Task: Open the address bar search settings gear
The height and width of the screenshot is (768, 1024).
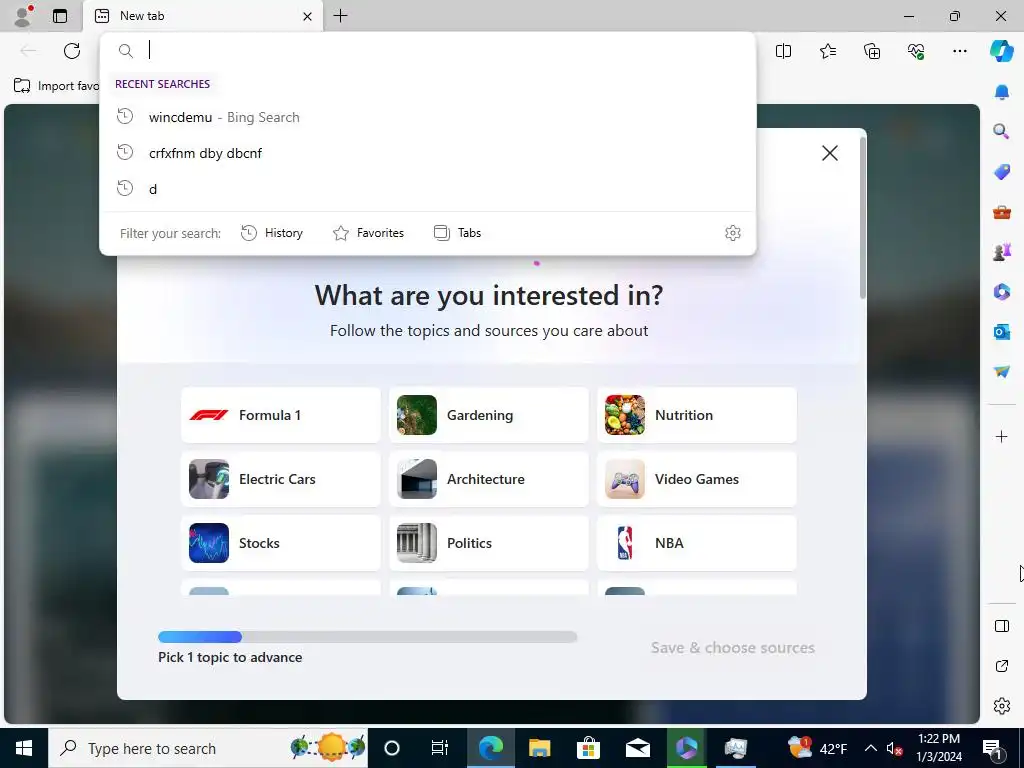Action: click(x=733, y=233)
